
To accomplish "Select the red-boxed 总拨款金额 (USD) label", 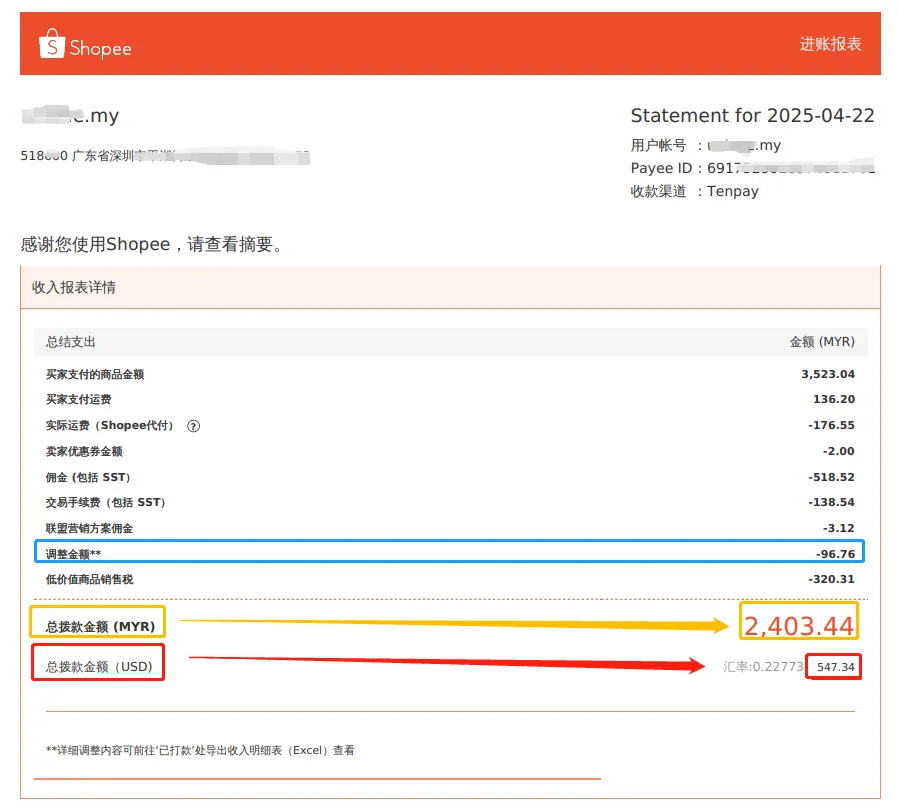I will (x=98, y=663).
